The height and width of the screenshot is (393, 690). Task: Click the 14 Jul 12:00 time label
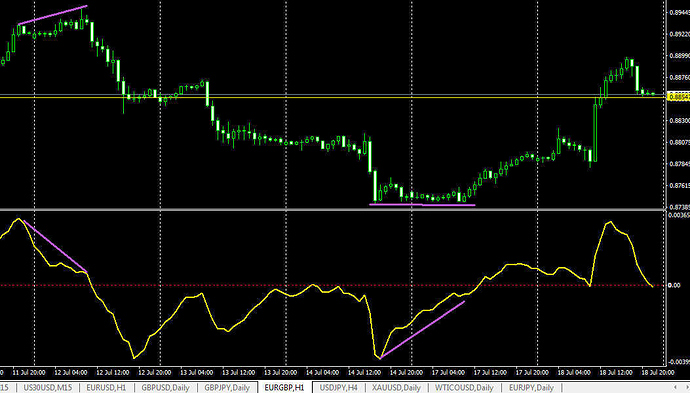(364, 372)
